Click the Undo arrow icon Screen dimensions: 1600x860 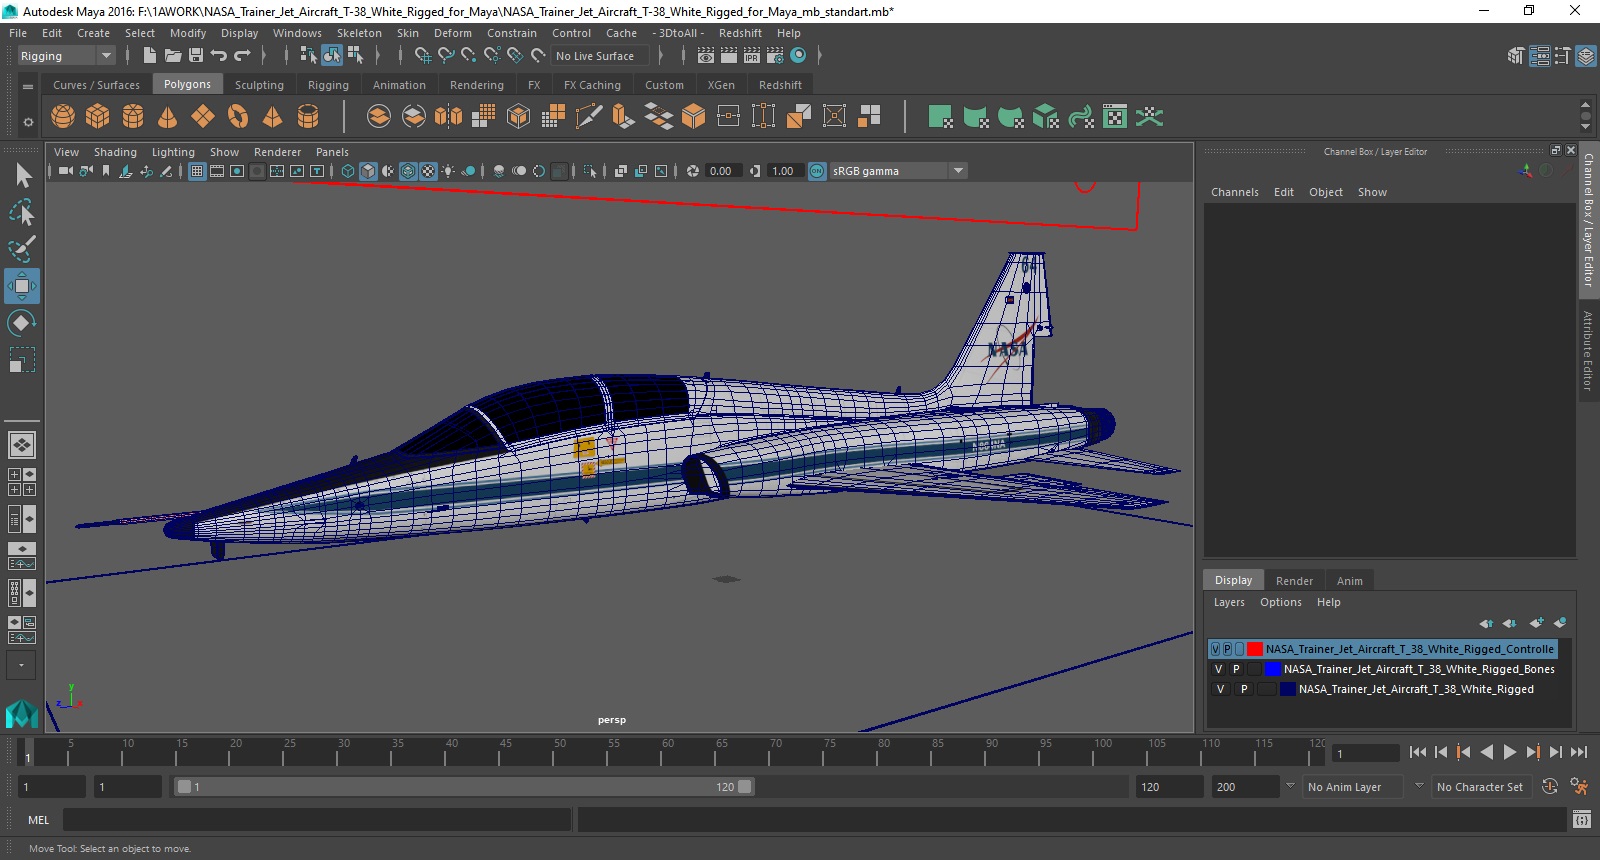pos(219,56)
